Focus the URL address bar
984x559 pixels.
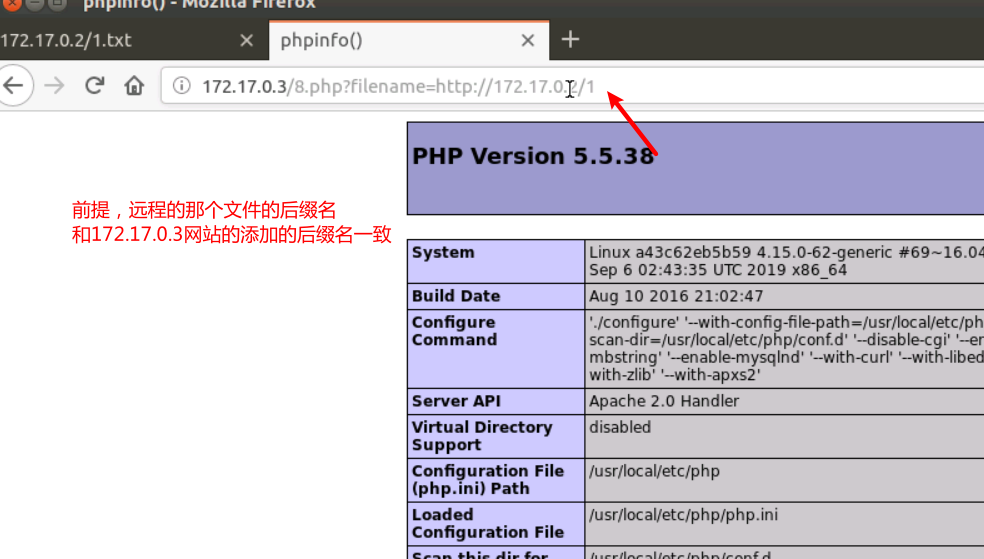(x=565, y=86)
